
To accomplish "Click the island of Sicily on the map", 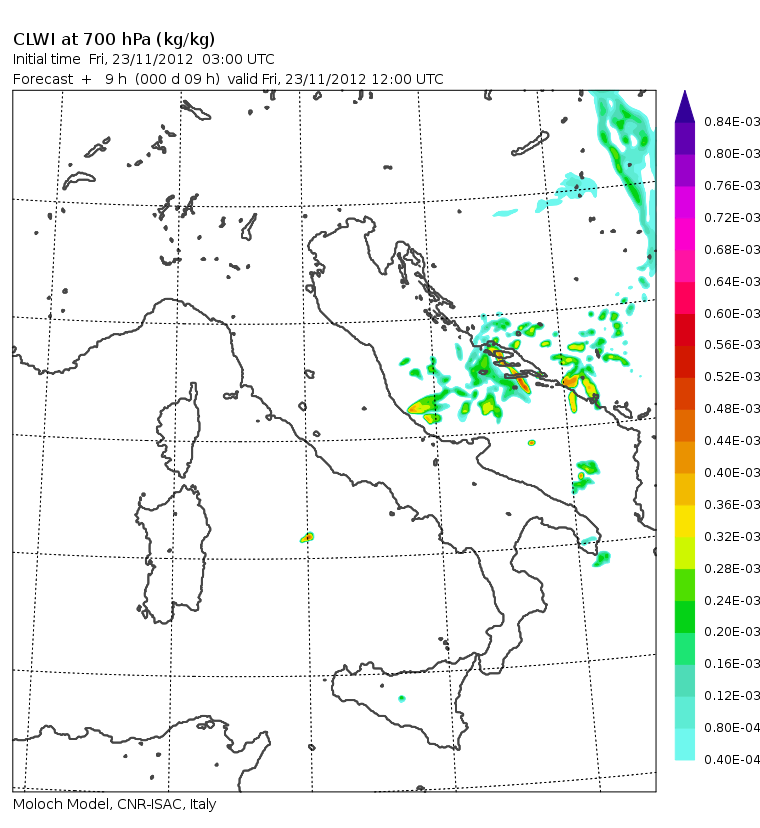I will click(x=404, y=700).
